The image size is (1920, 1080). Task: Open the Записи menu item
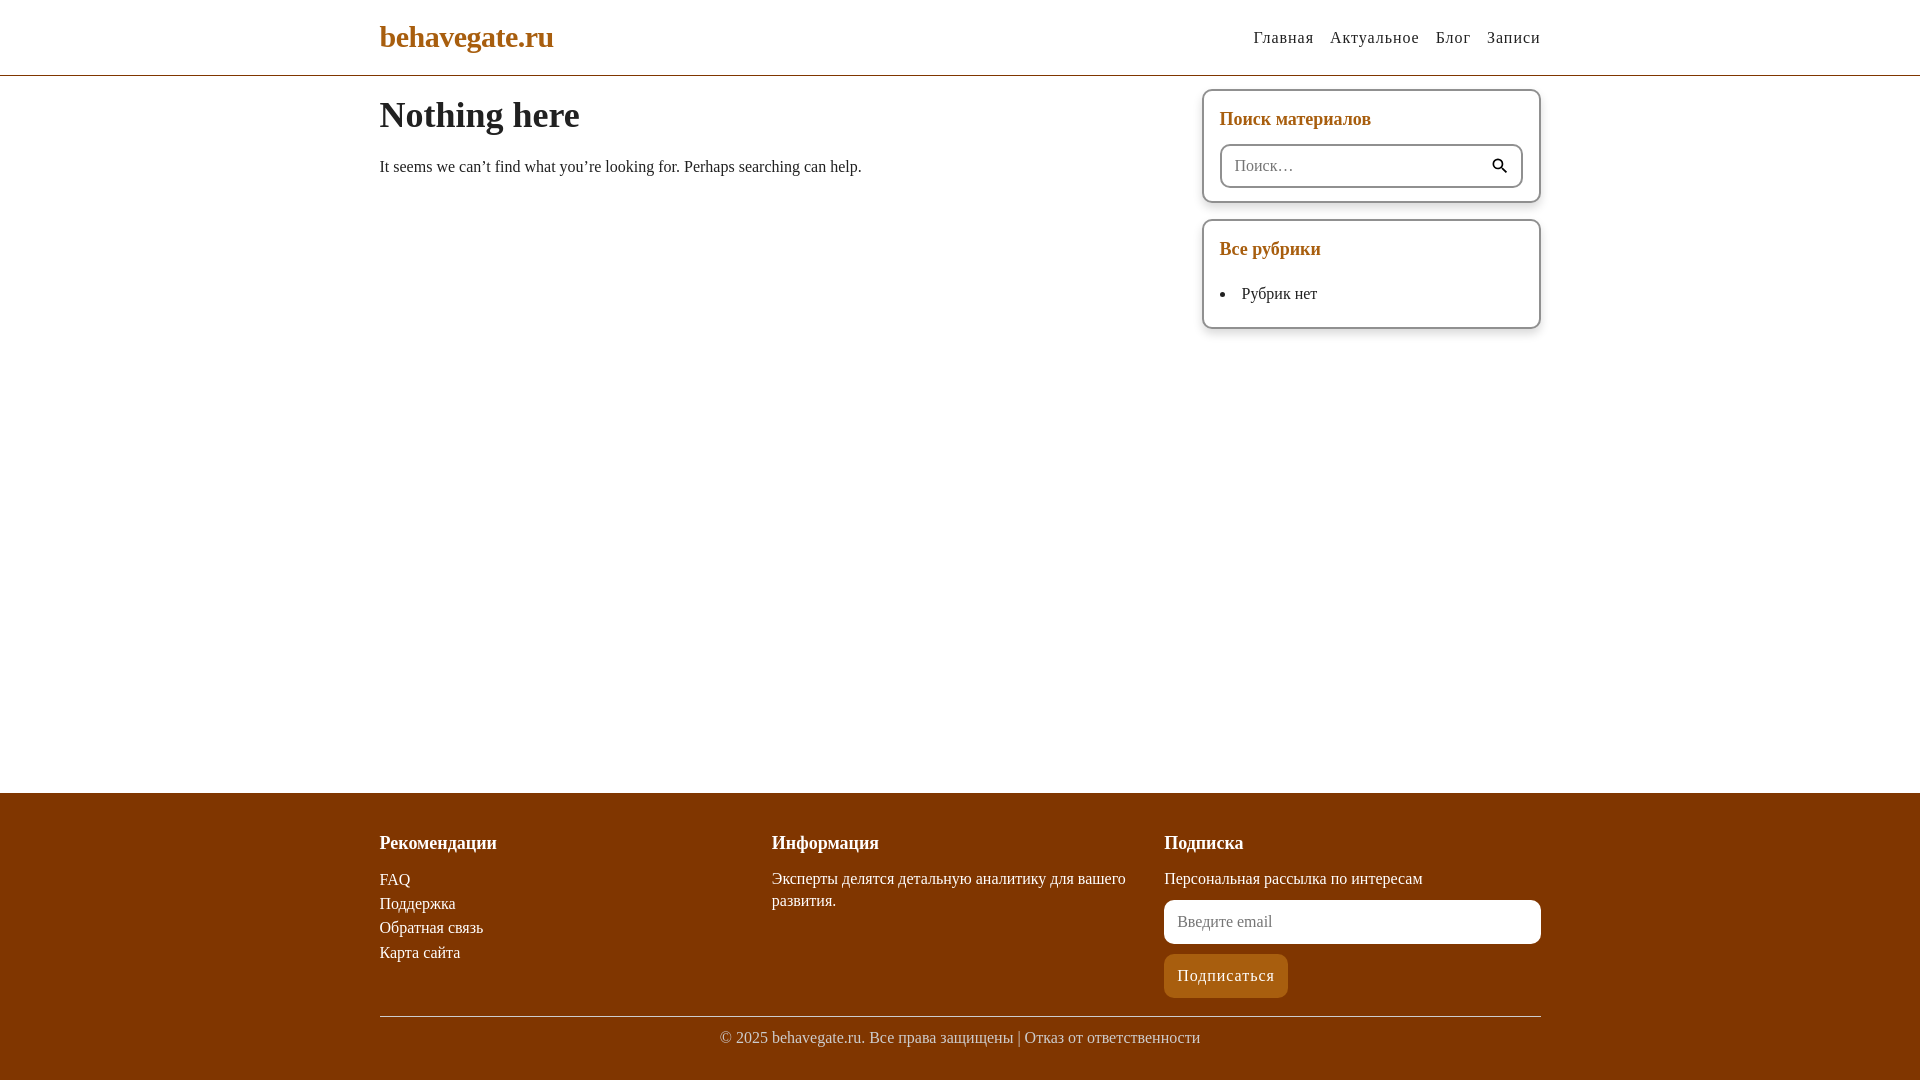(1513, 38)
